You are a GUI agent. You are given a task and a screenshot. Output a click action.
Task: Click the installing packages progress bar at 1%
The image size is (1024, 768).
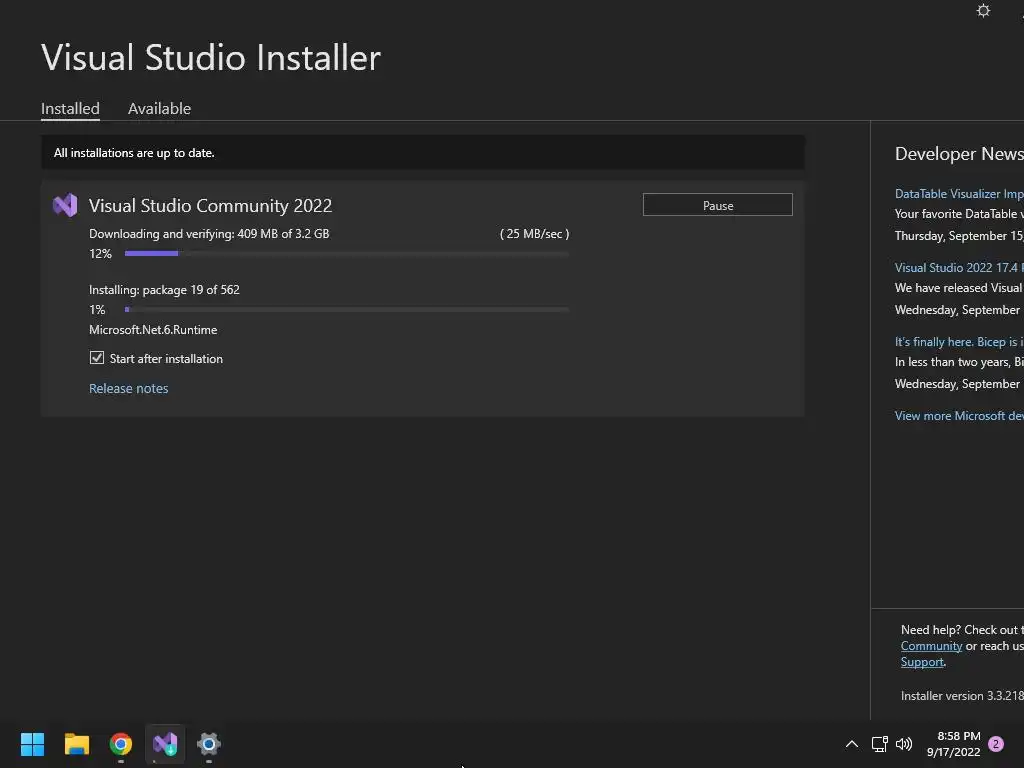pyautogui.click(x=347, y=310)
